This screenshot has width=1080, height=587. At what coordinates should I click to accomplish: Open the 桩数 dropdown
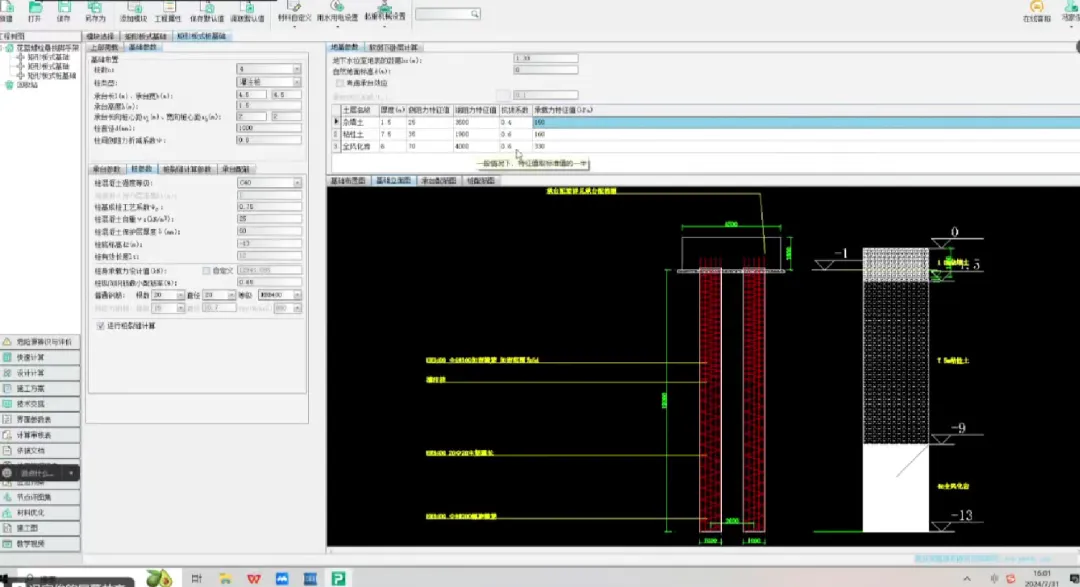coord(297,69)
